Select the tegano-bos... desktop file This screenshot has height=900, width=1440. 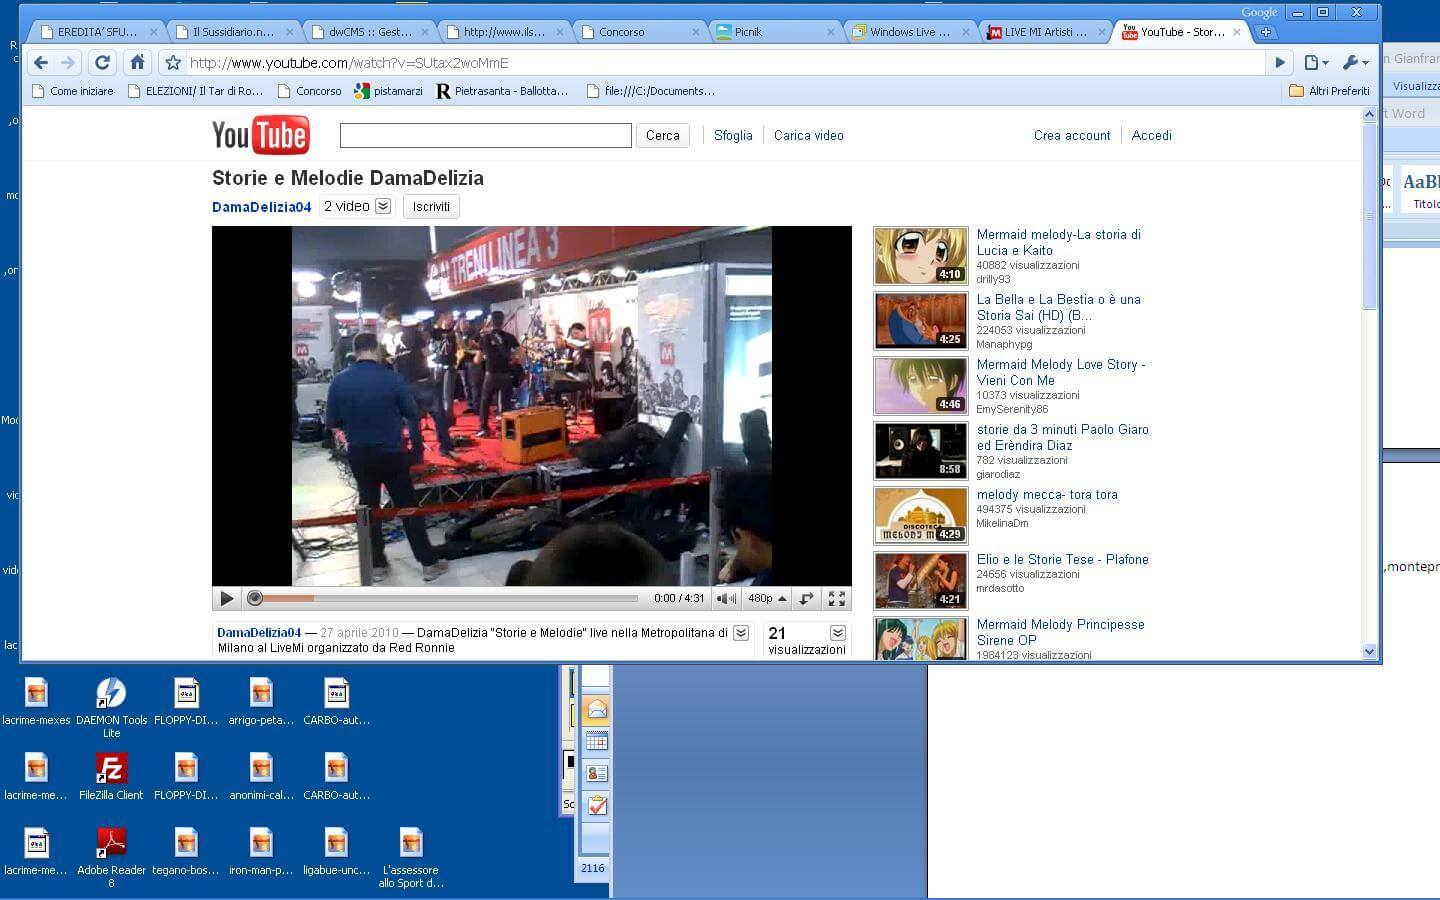coord(186,852)
